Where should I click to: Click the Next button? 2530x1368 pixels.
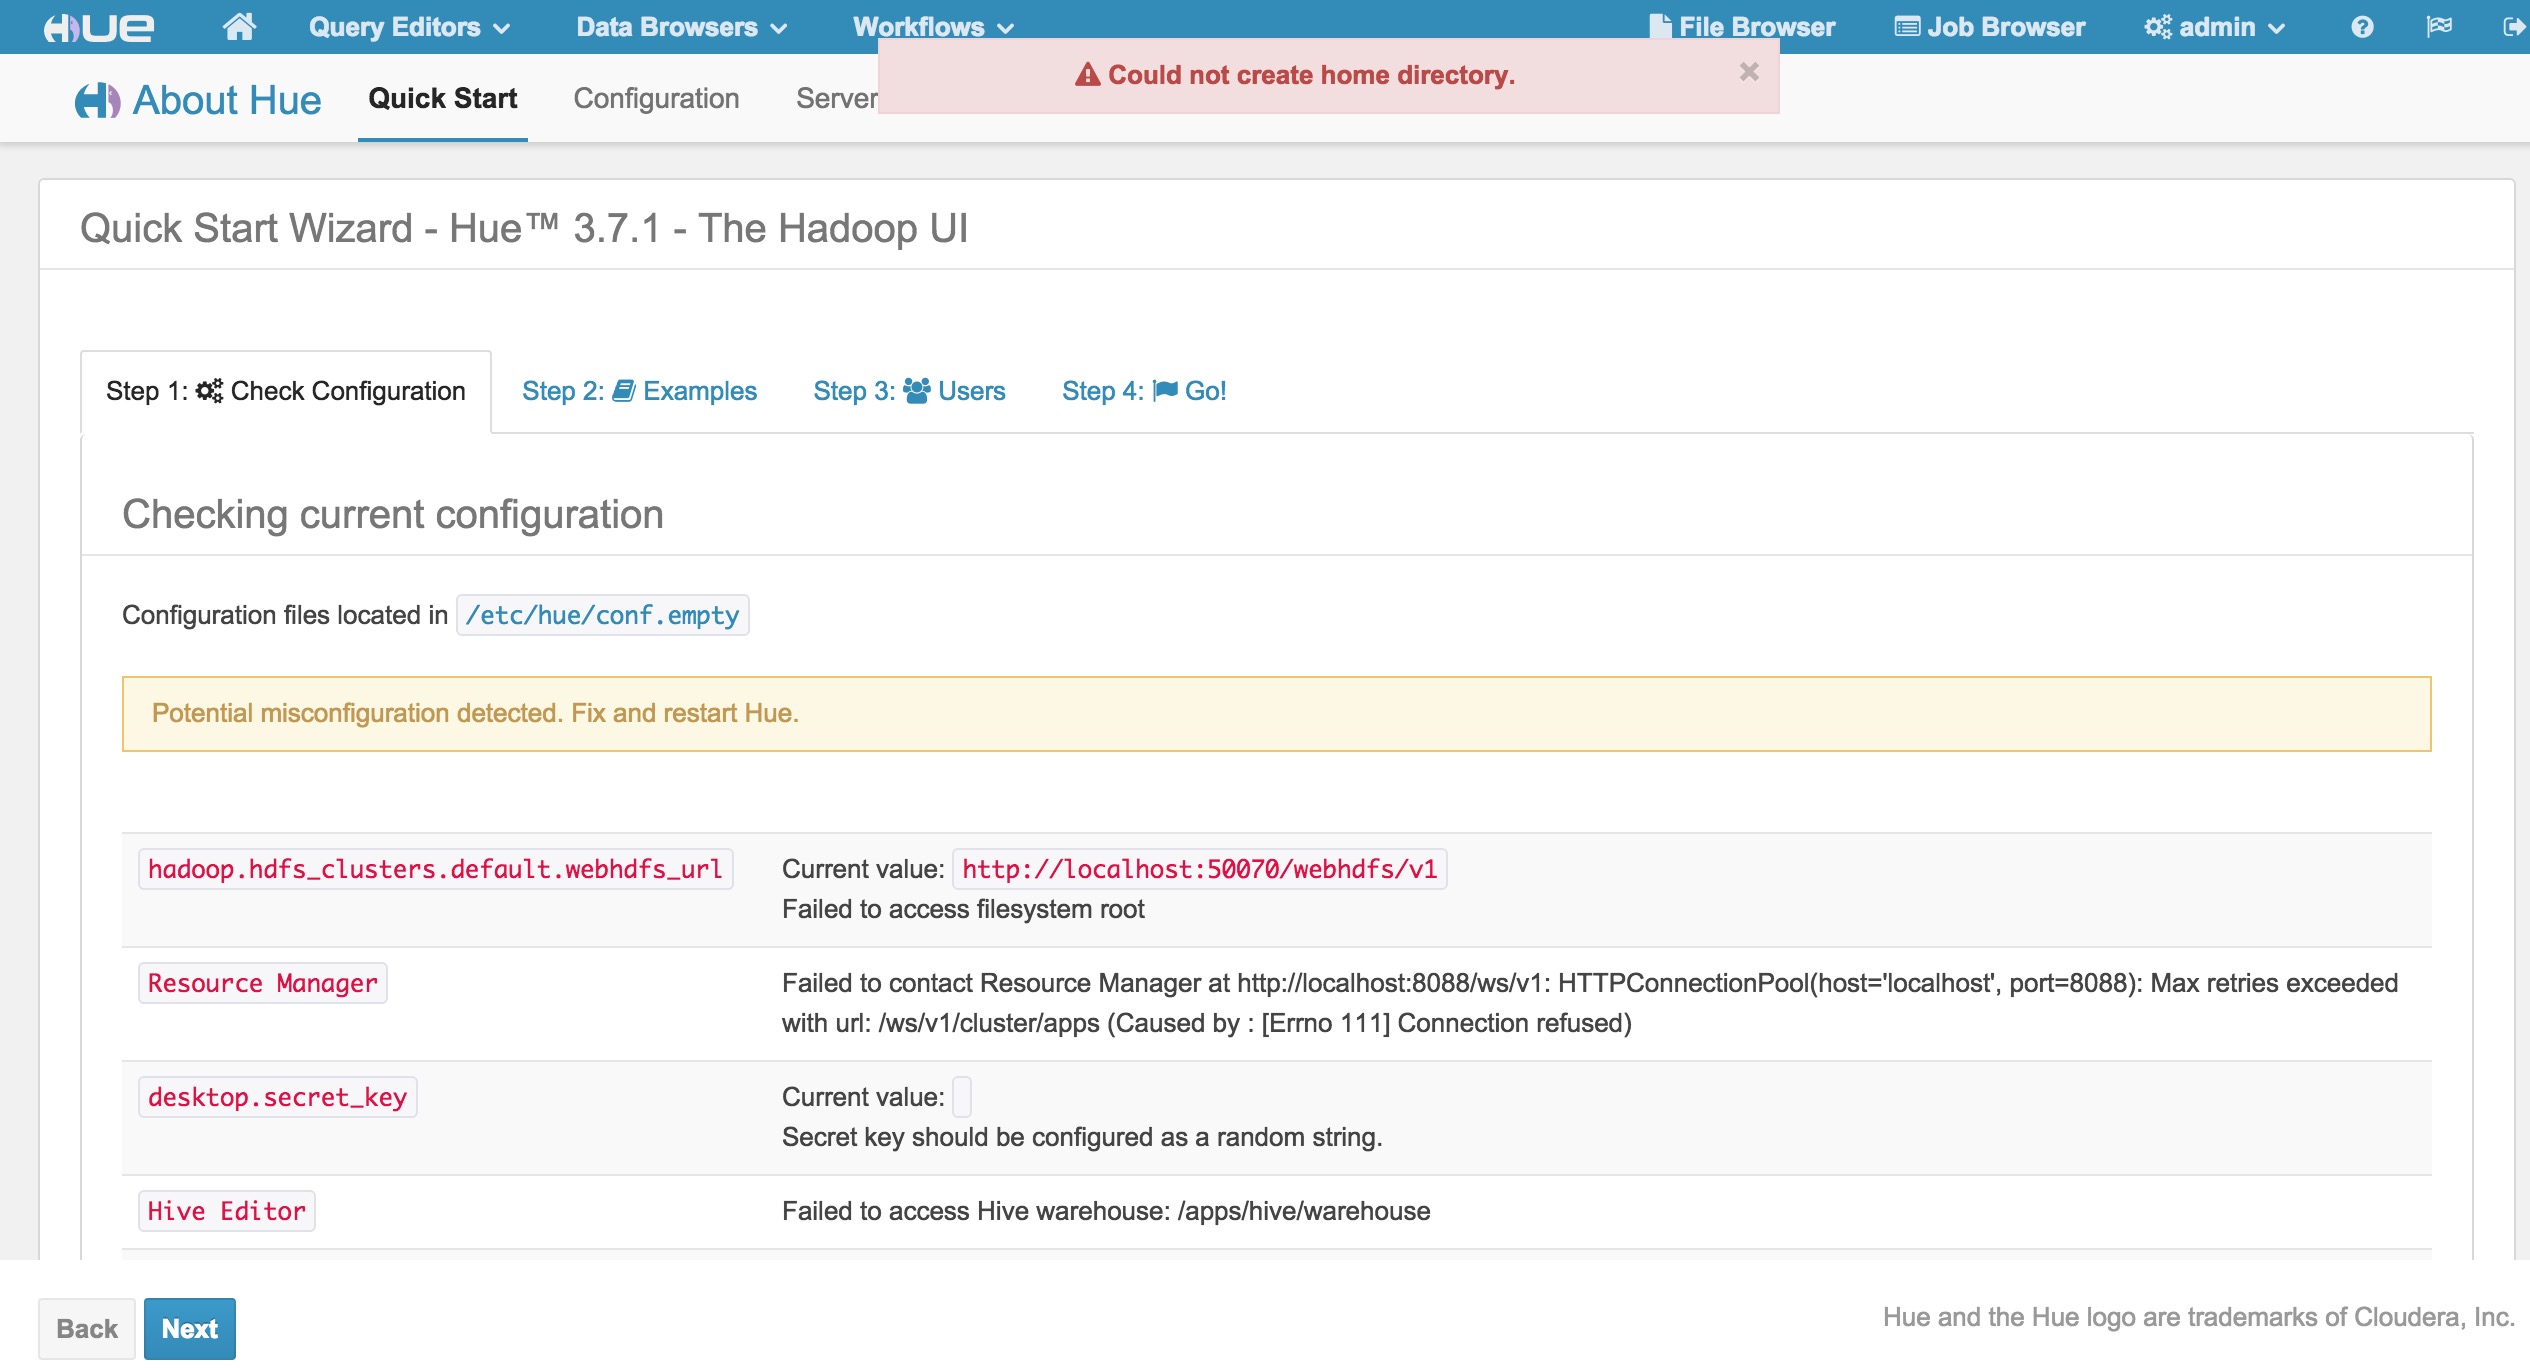(190, 1328)
